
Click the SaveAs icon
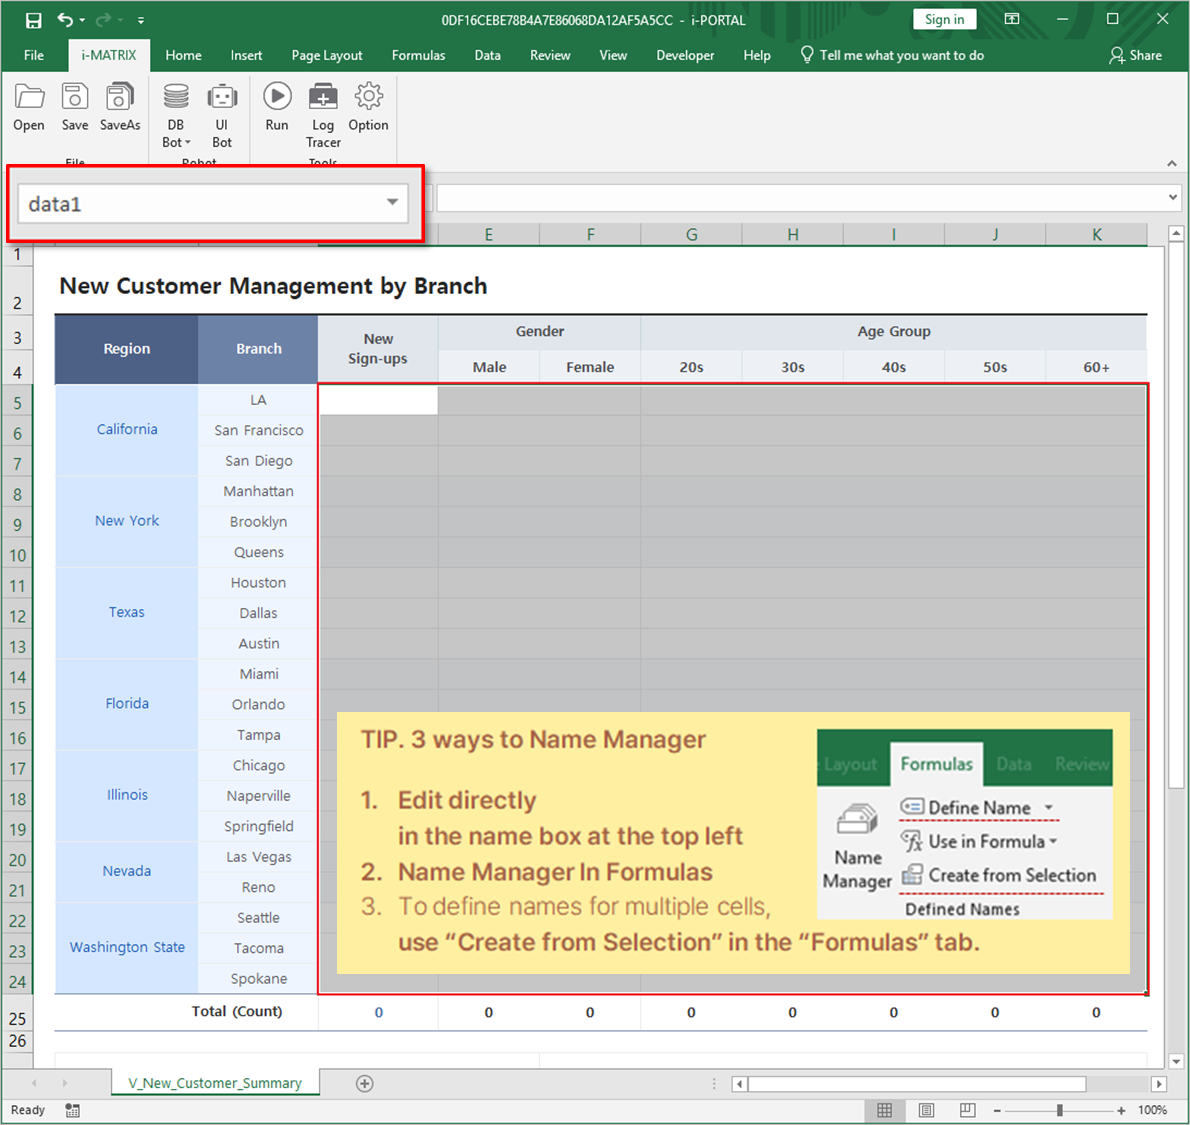pos(120,97)
